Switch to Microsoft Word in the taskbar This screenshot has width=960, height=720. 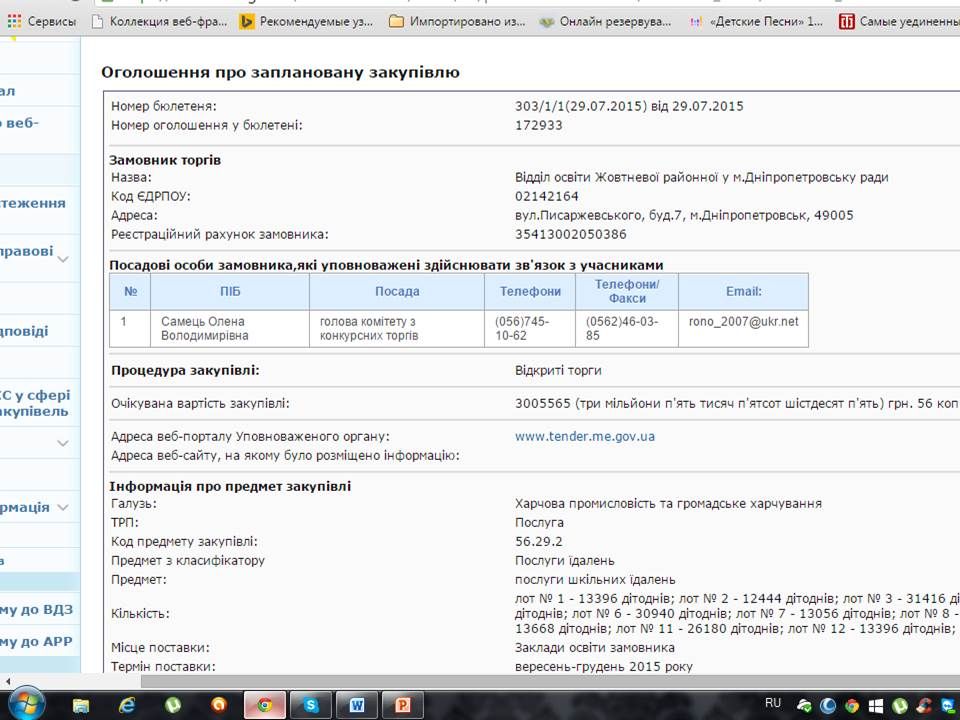click(357, 705)
